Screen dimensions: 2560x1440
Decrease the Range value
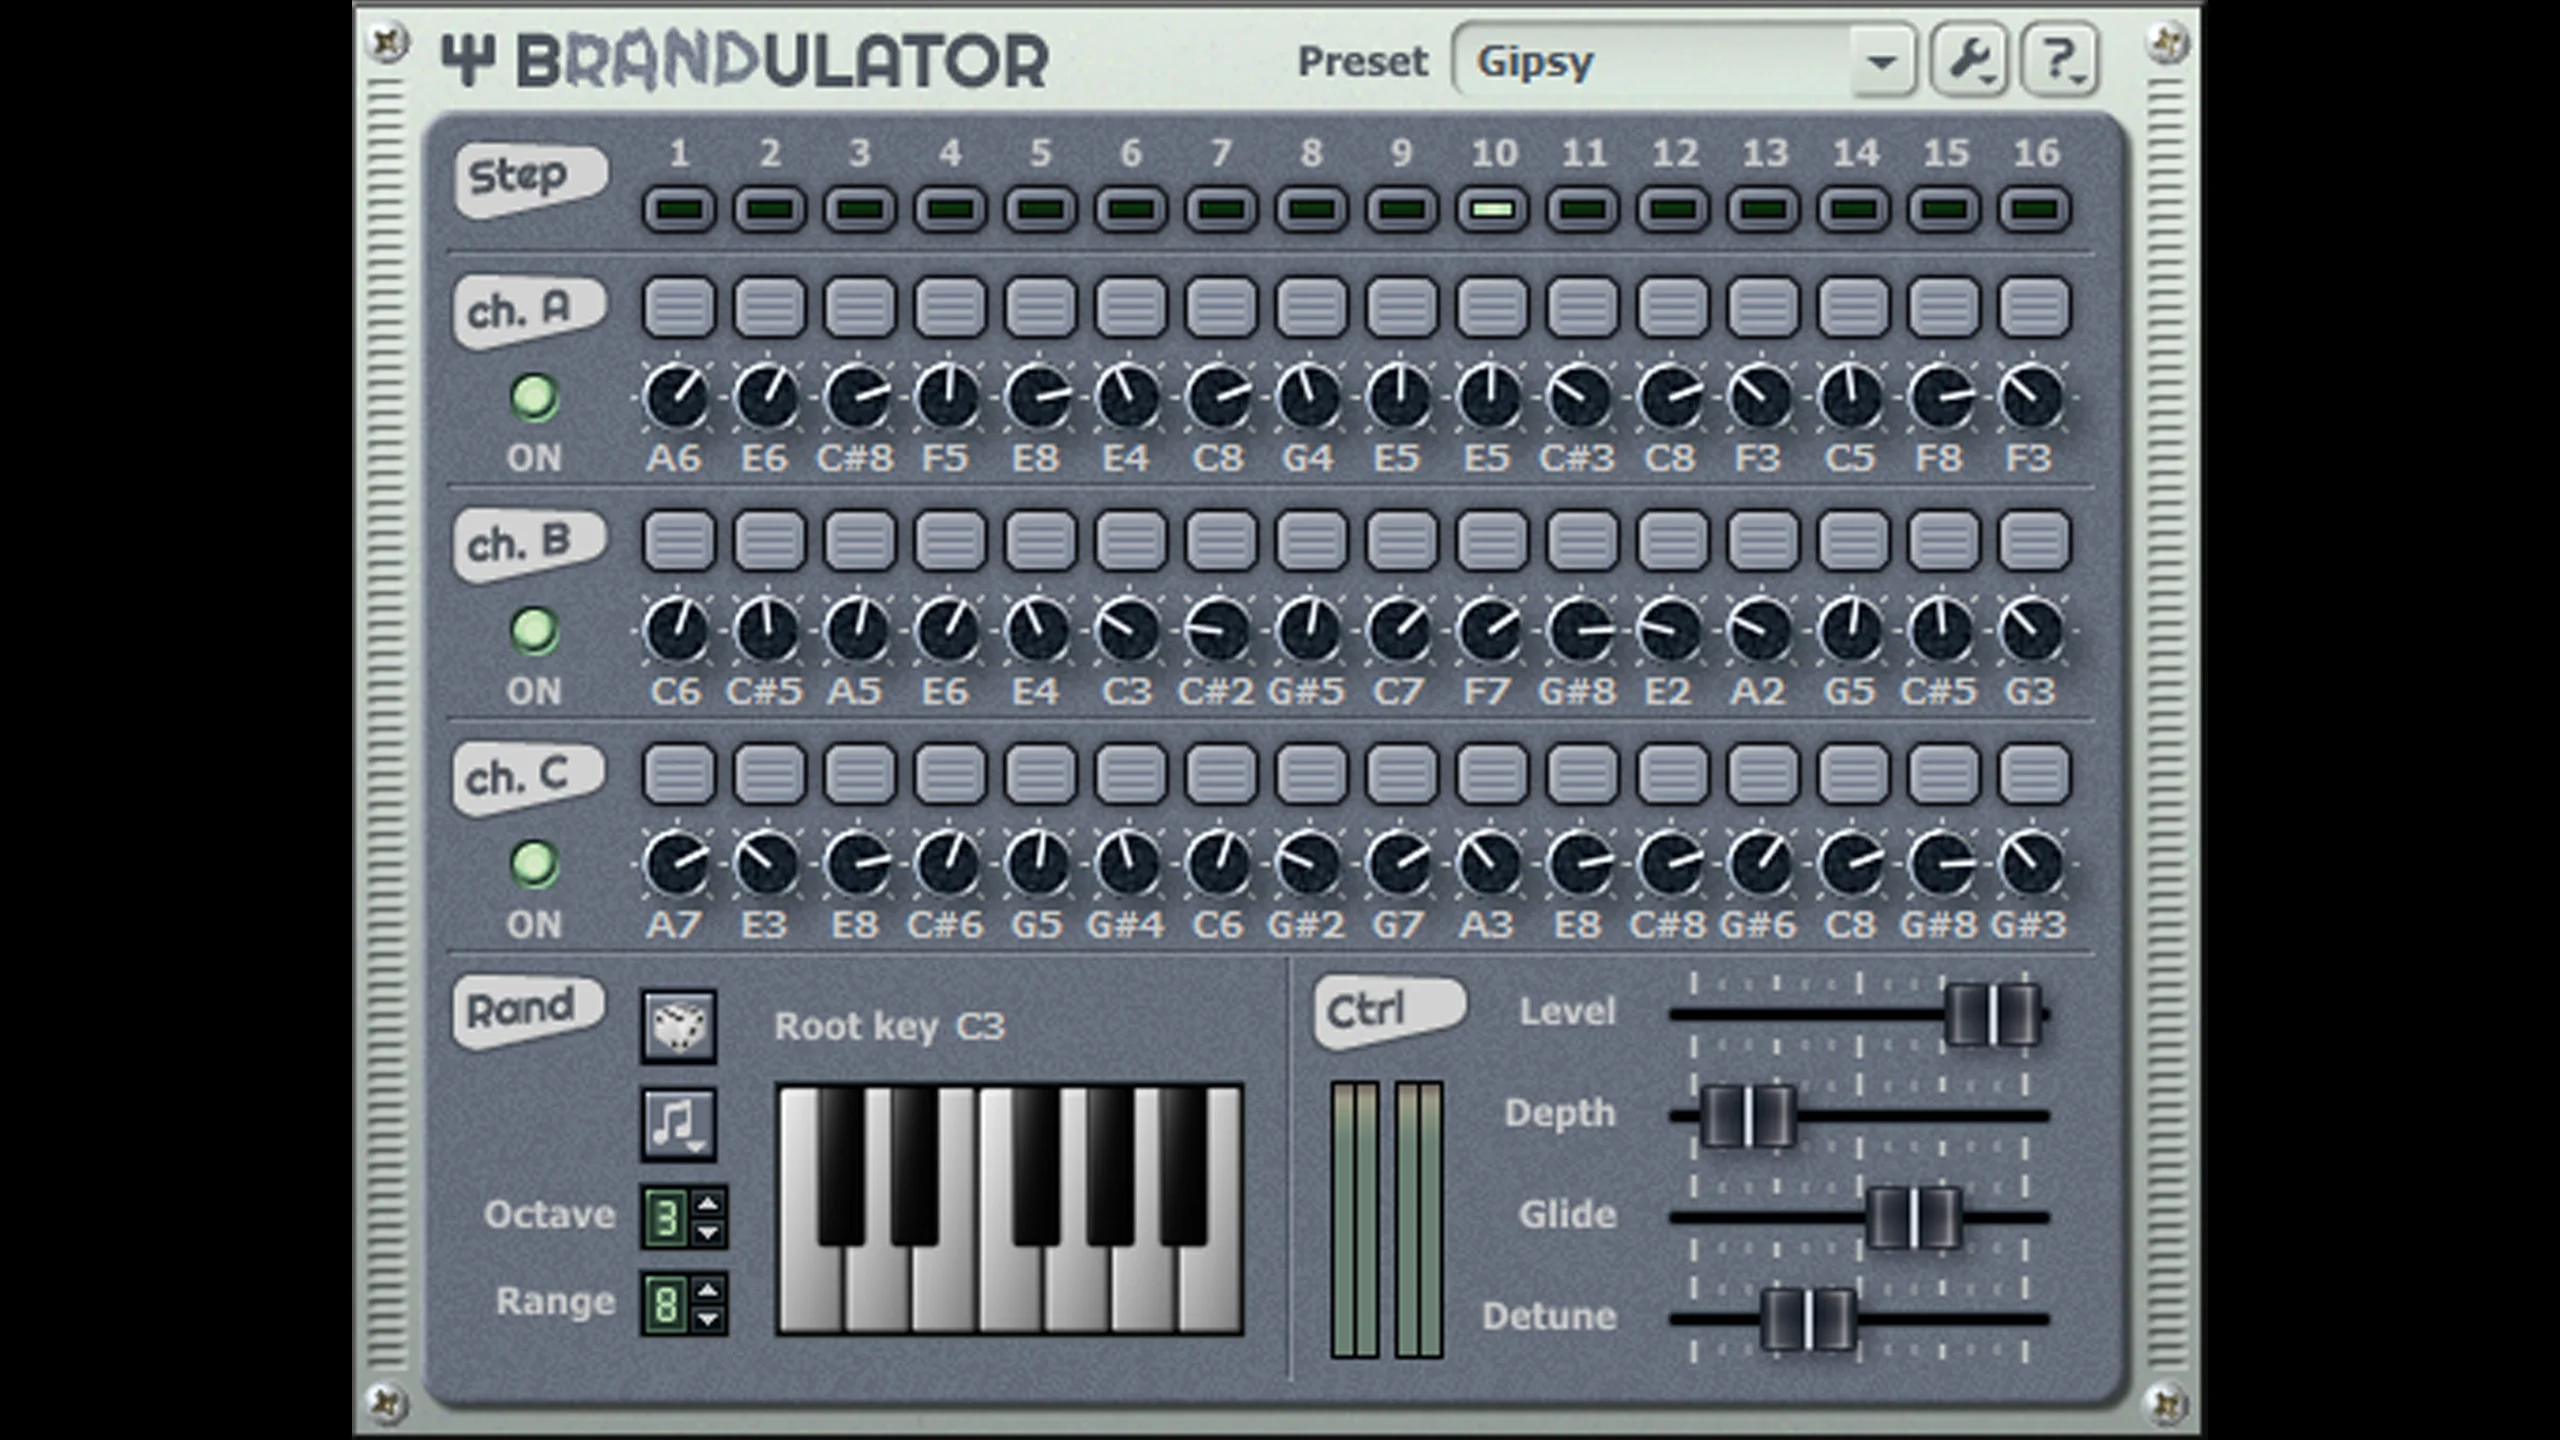[x=708, y=1320]
